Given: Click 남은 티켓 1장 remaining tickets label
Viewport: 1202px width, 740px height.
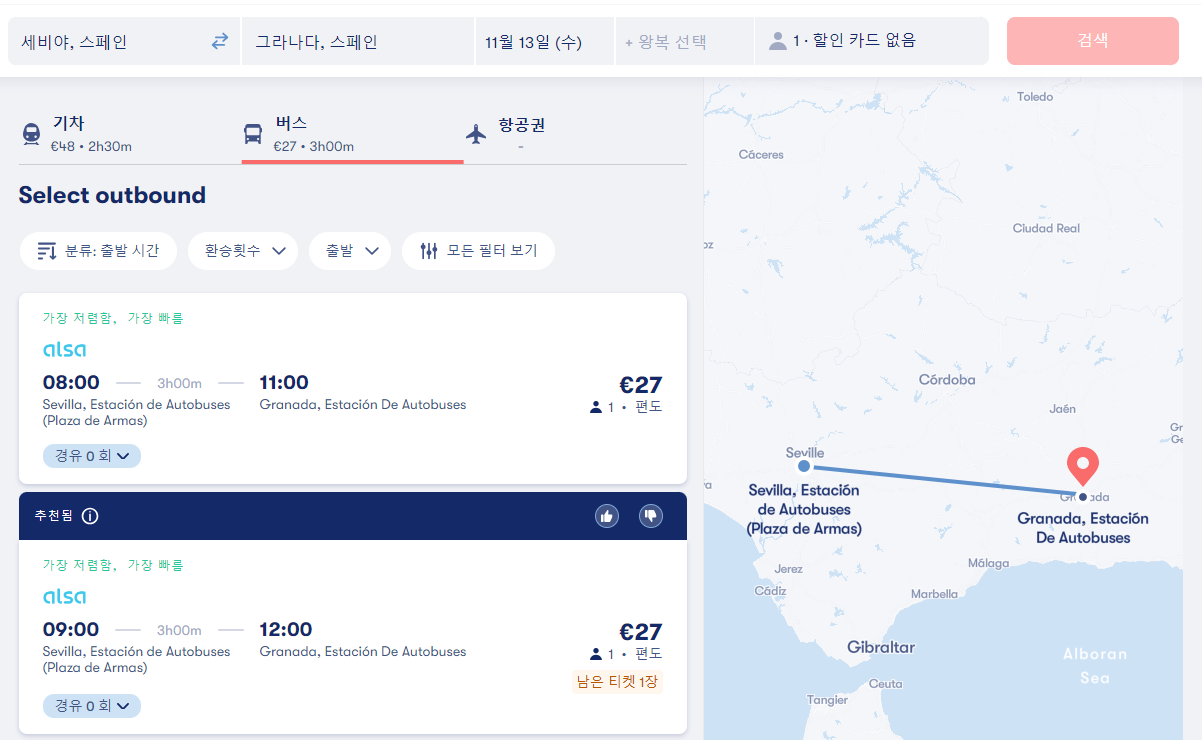Looking at the screenshot, I should [x=617, y=682].
